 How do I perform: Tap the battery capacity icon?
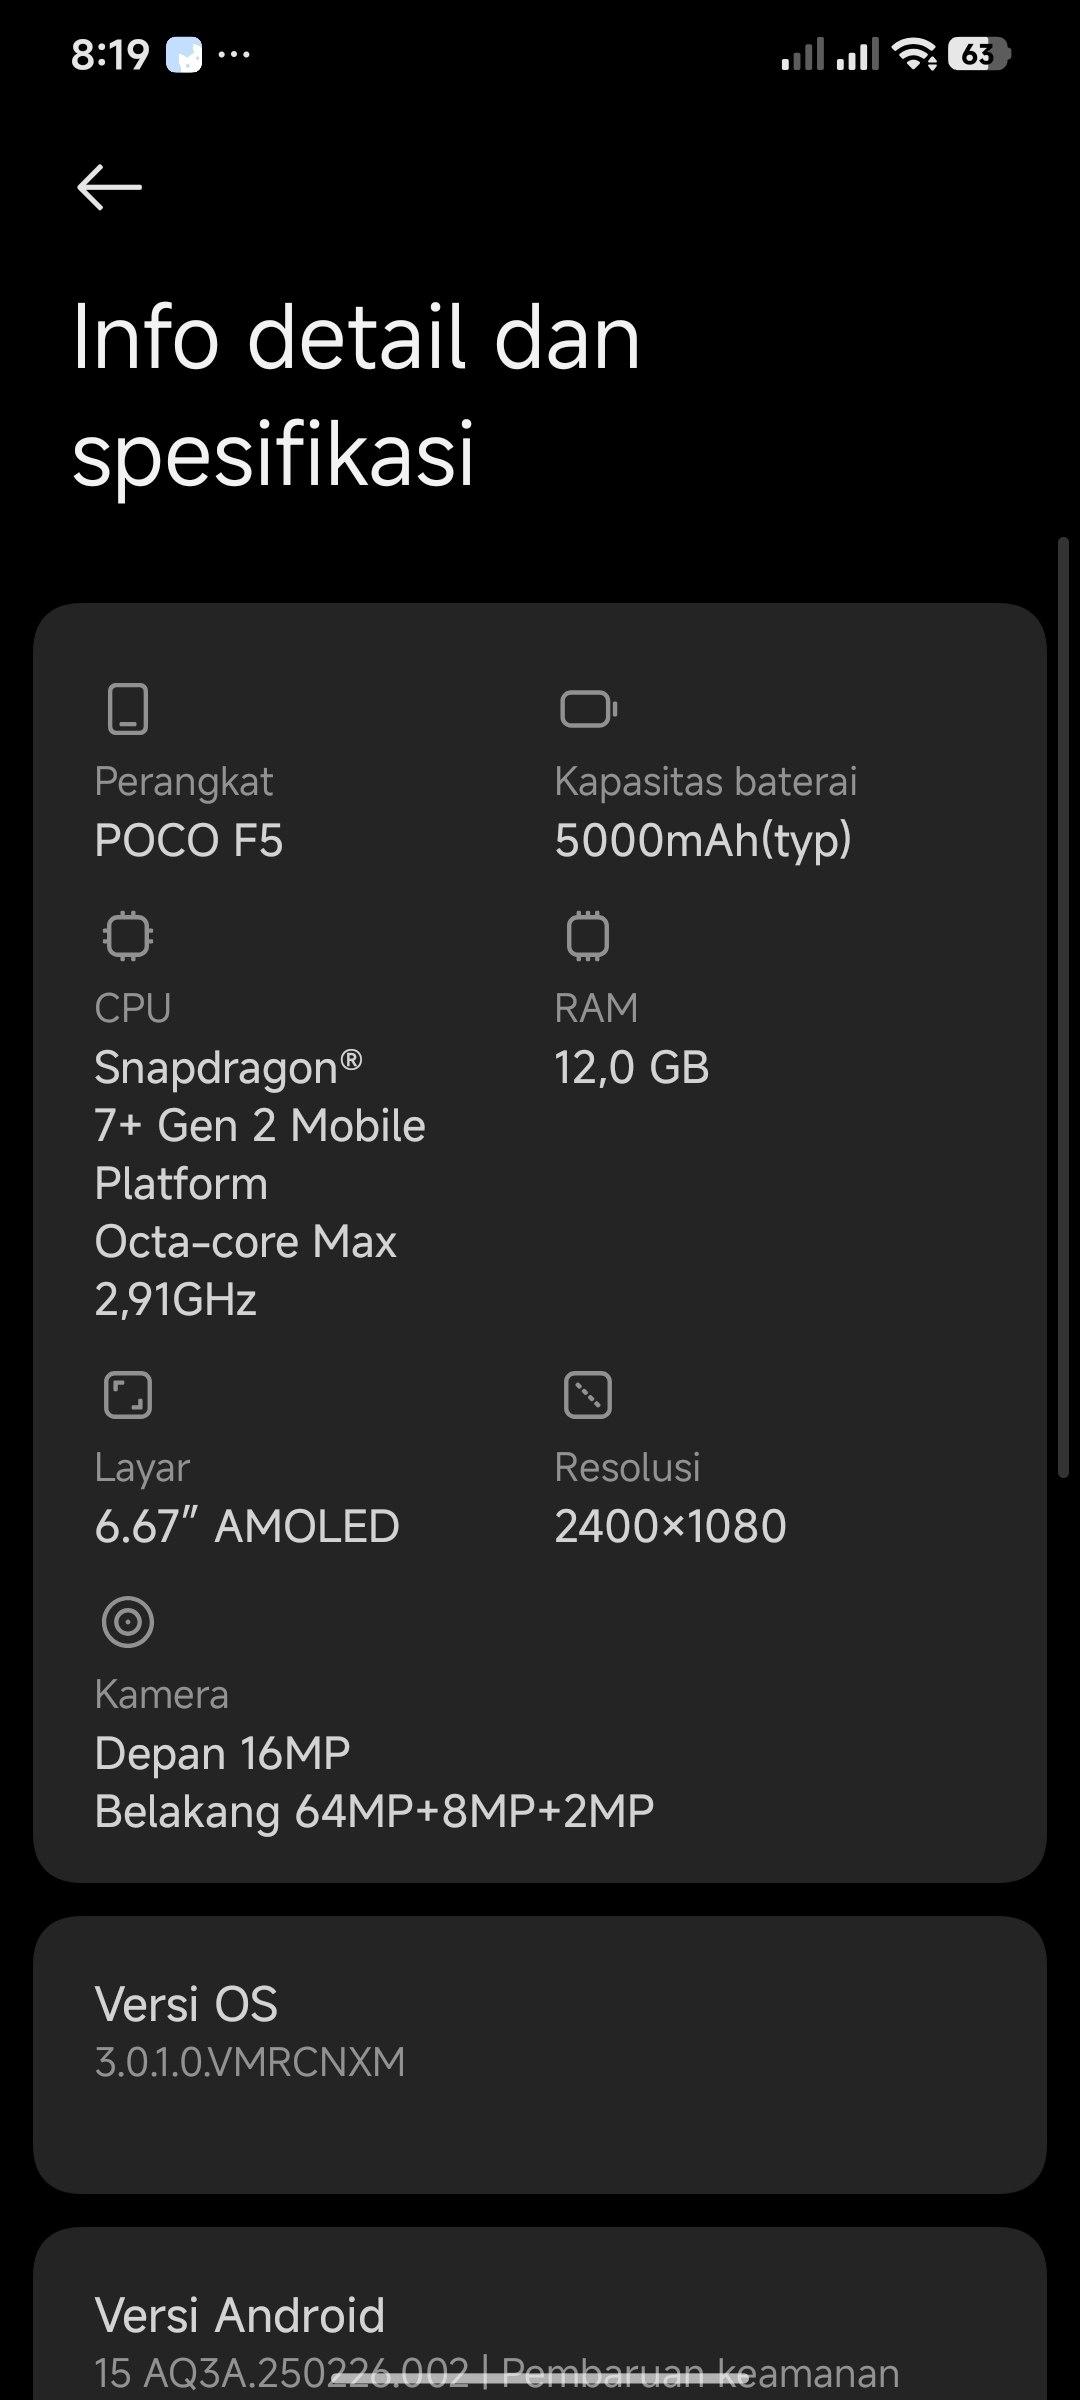tap(588, 709)
